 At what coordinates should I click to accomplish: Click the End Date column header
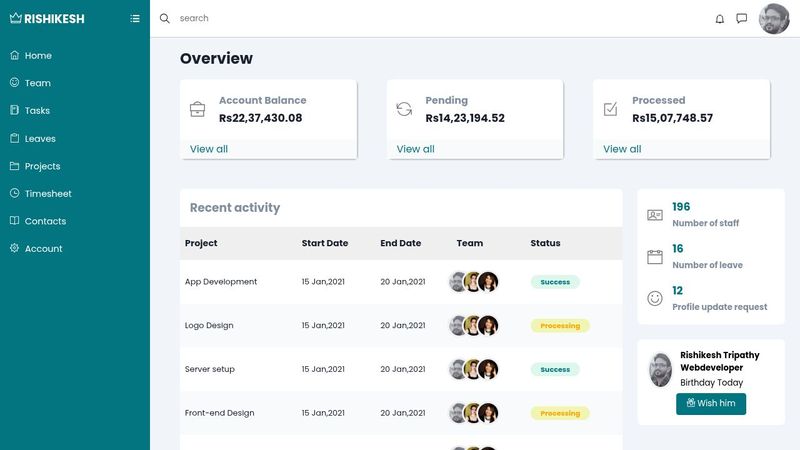pos(401,243)
